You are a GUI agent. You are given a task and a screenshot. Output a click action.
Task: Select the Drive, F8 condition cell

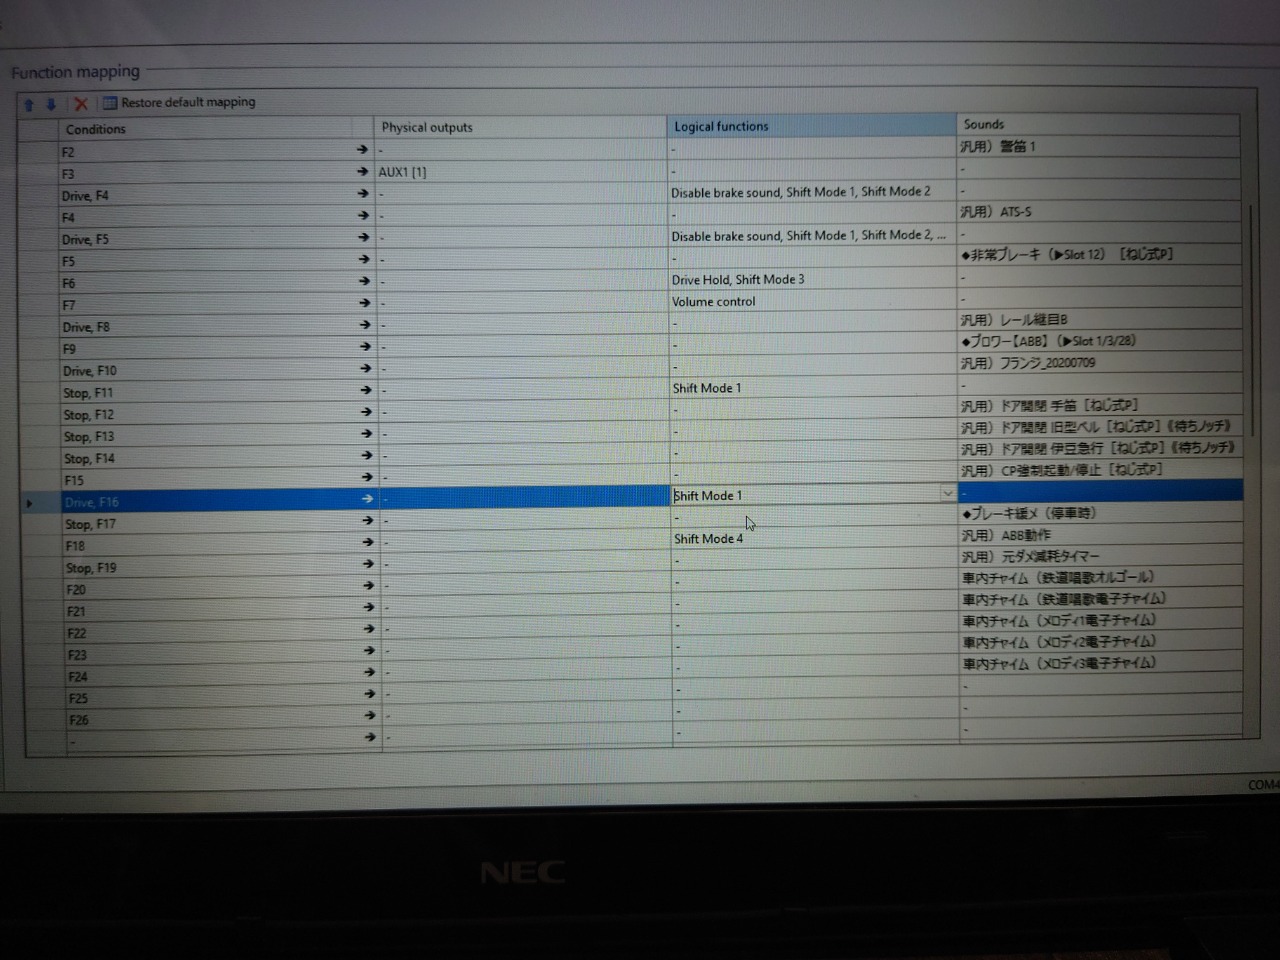pyautogui.click(x=205, y=328)
